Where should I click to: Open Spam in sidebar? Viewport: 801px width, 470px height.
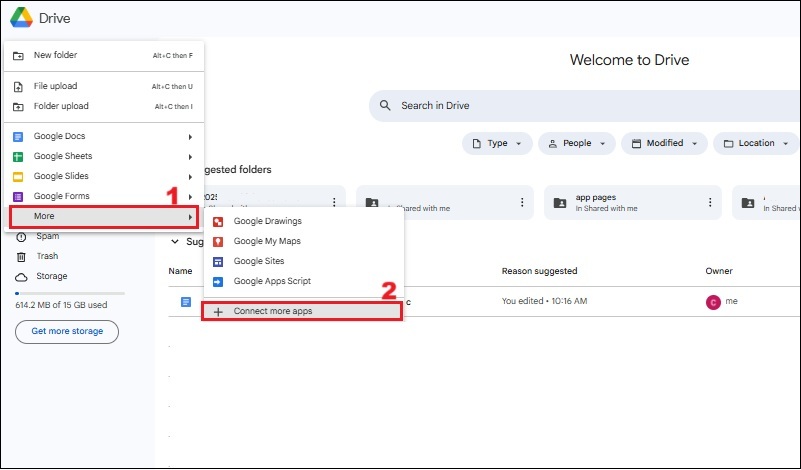48,237
